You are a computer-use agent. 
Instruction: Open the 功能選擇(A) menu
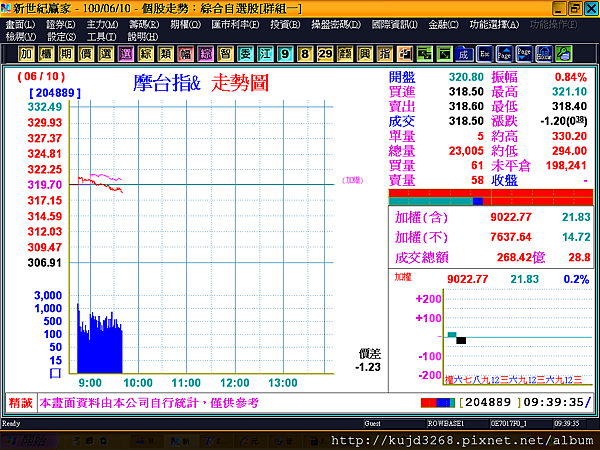click(x=494, y=24)
